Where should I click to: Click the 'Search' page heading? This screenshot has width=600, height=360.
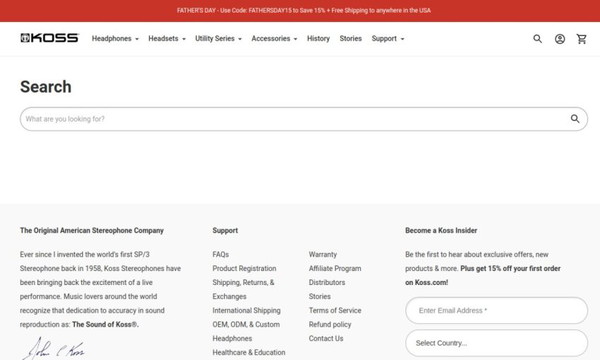coord(46,87)
